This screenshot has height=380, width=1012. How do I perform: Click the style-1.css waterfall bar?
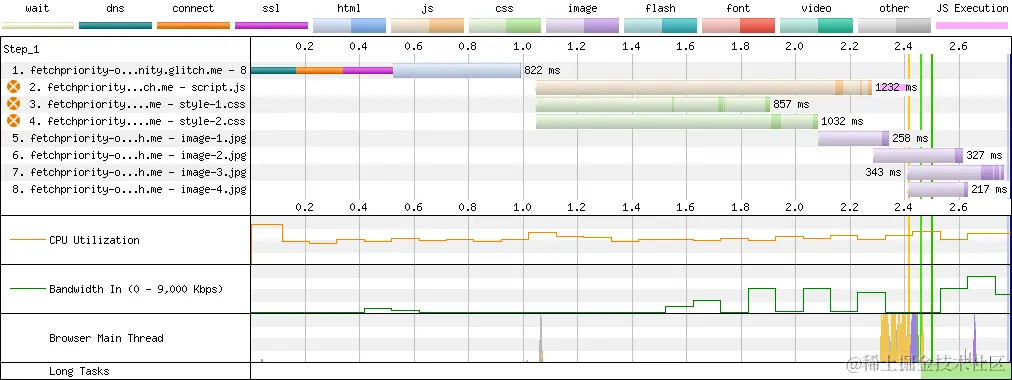653,104
